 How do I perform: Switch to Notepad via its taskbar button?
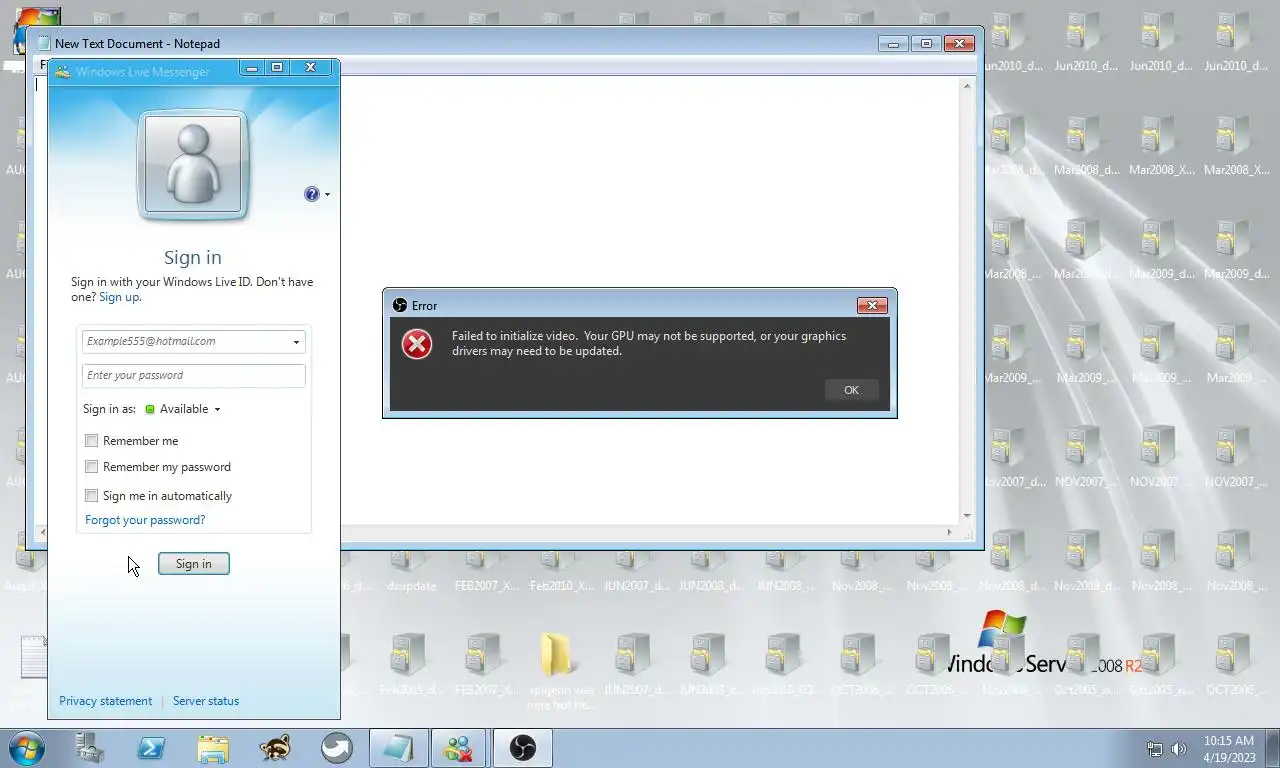point(398,748)
